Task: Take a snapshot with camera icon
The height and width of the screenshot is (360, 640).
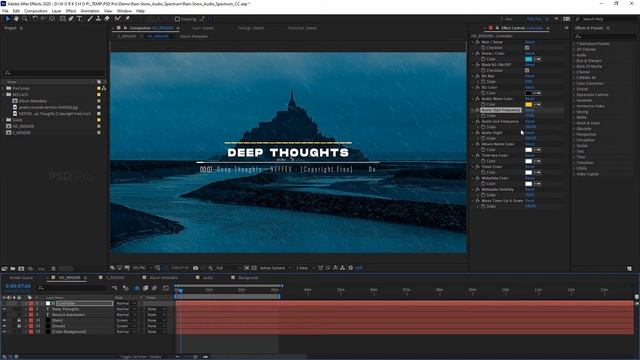Action: [x=196, y=268]
